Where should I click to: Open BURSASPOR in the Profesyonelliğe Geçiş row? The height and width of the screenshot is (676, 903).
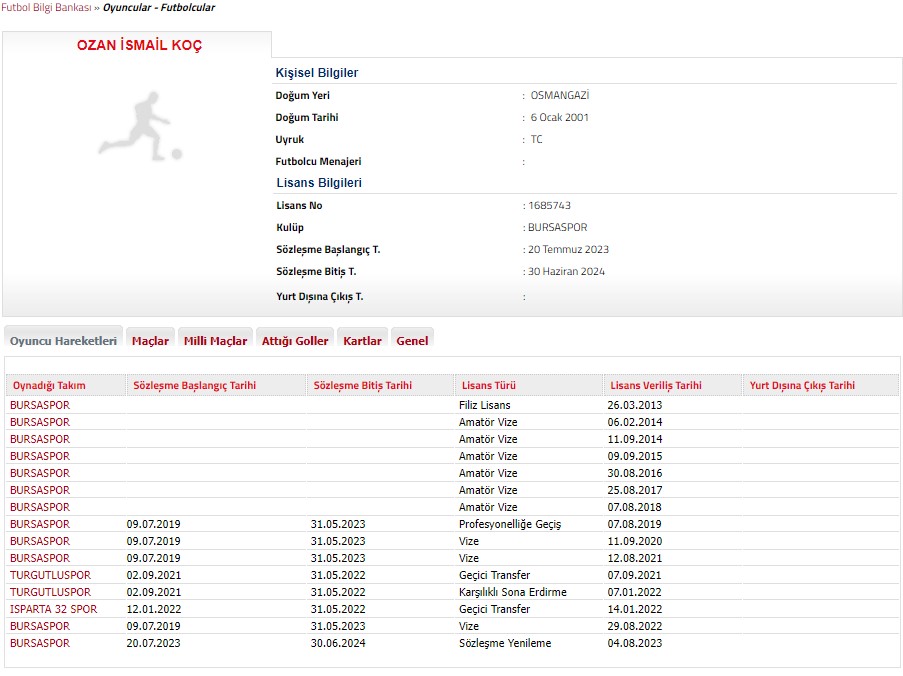pyautogui.click(x=40, y=524)
